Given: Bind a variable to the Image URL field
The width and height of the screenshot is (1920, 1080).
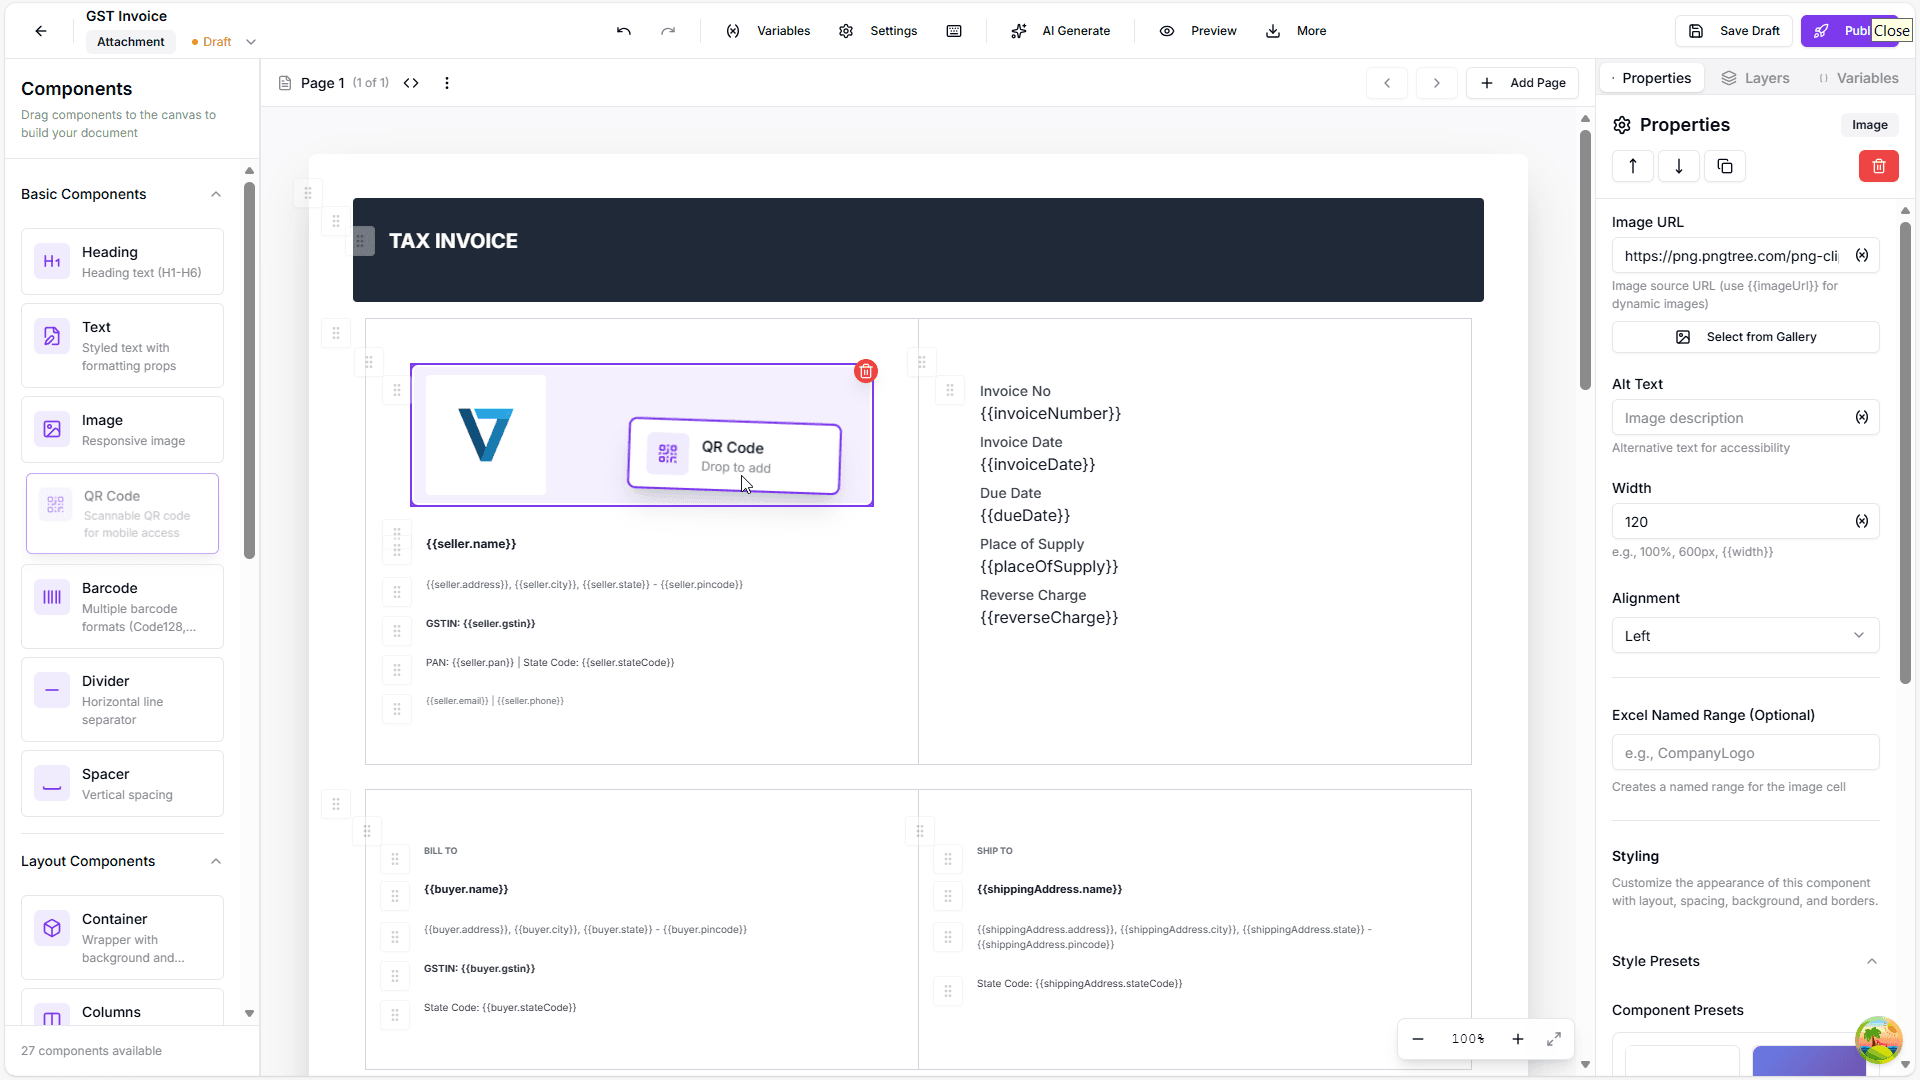Looking at the screenshot, I should [1861, 256].
